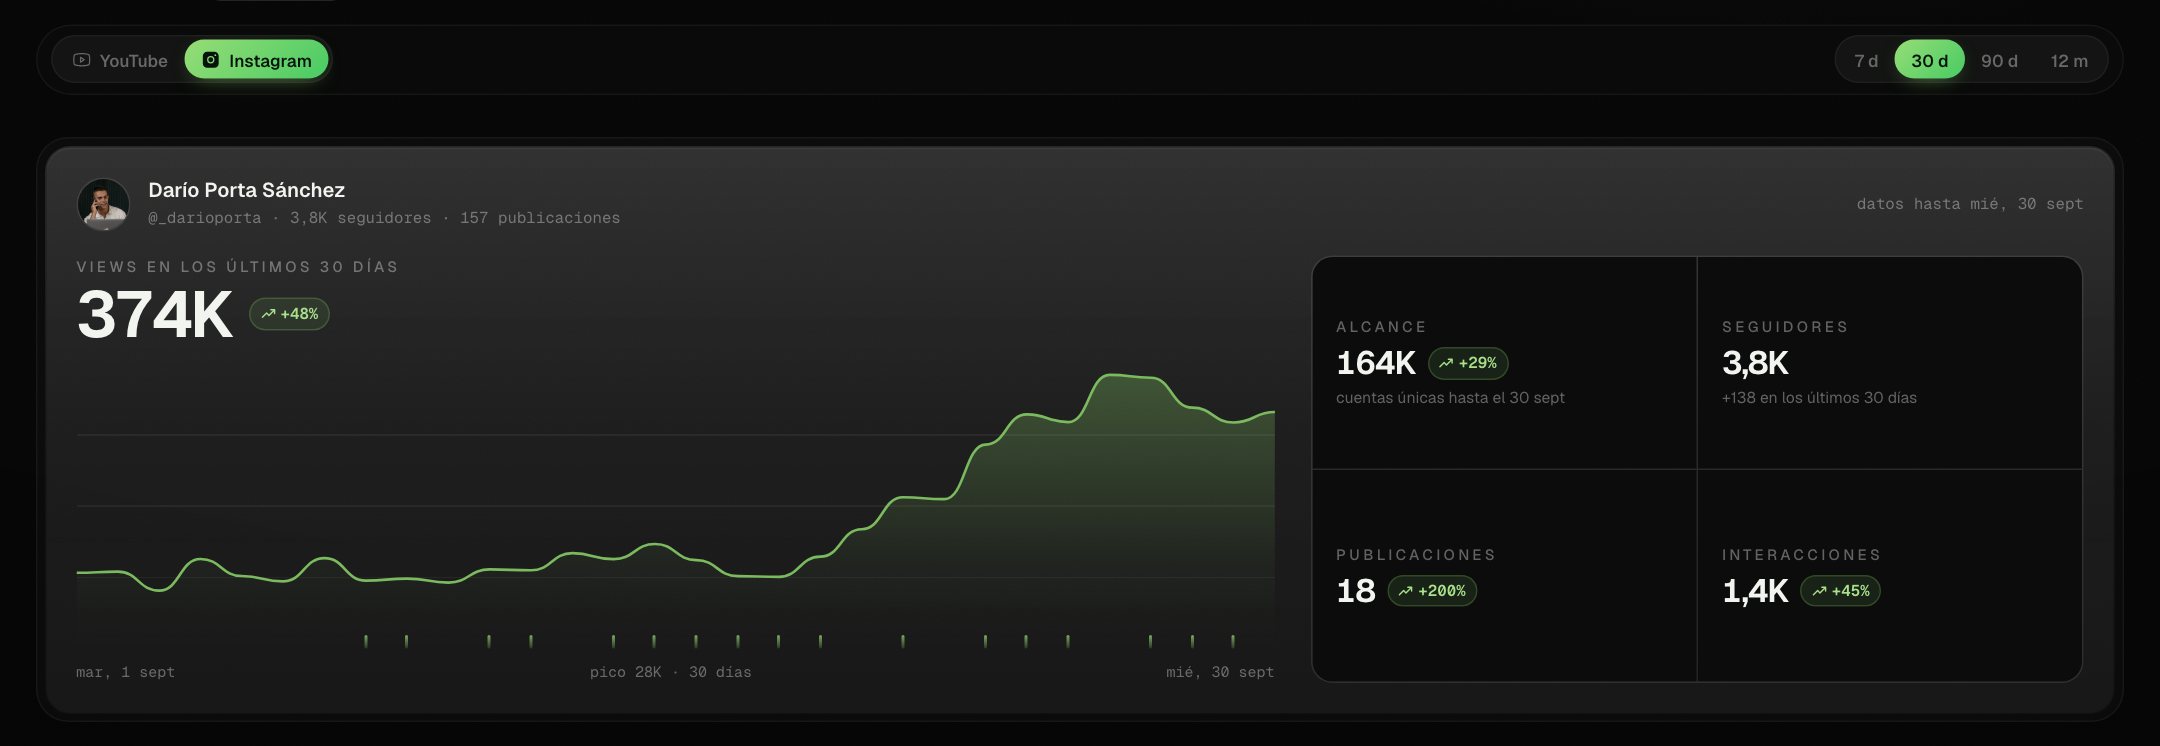Image resolution: width=2160 pixels, height=746 pixels.
Task: Click the 'datos hasta mié, 30 sept' note
Action: pos(1970,204)
